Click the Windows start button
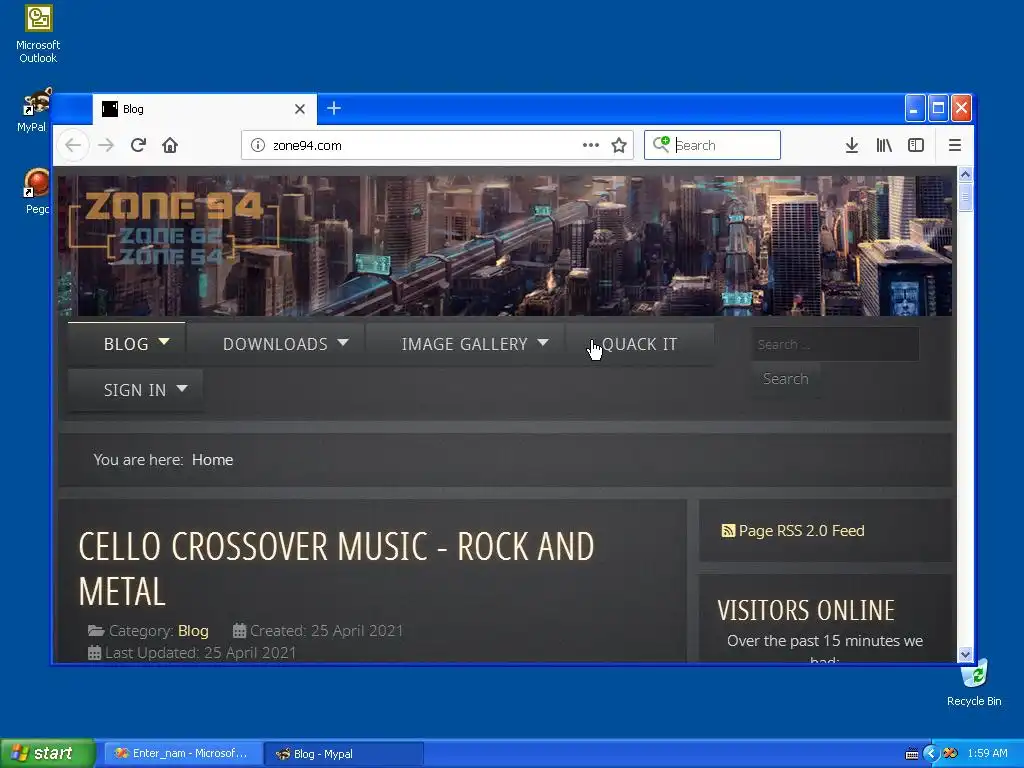This screenshot has height=768, width=1024. (47, 753)
